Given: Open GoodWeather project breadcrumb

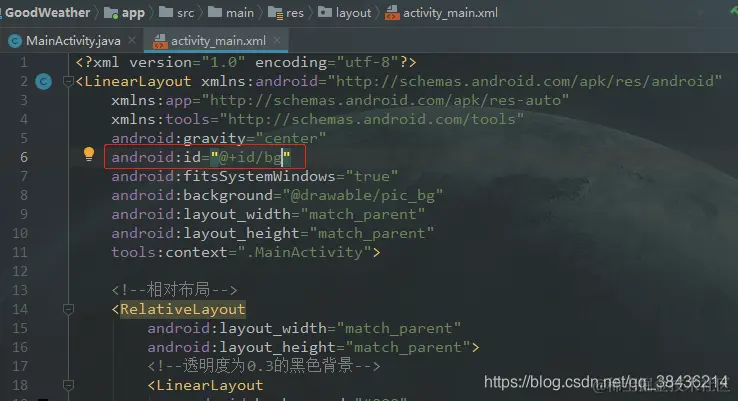Looking at the screenshot, I should [x=47, y=13].
